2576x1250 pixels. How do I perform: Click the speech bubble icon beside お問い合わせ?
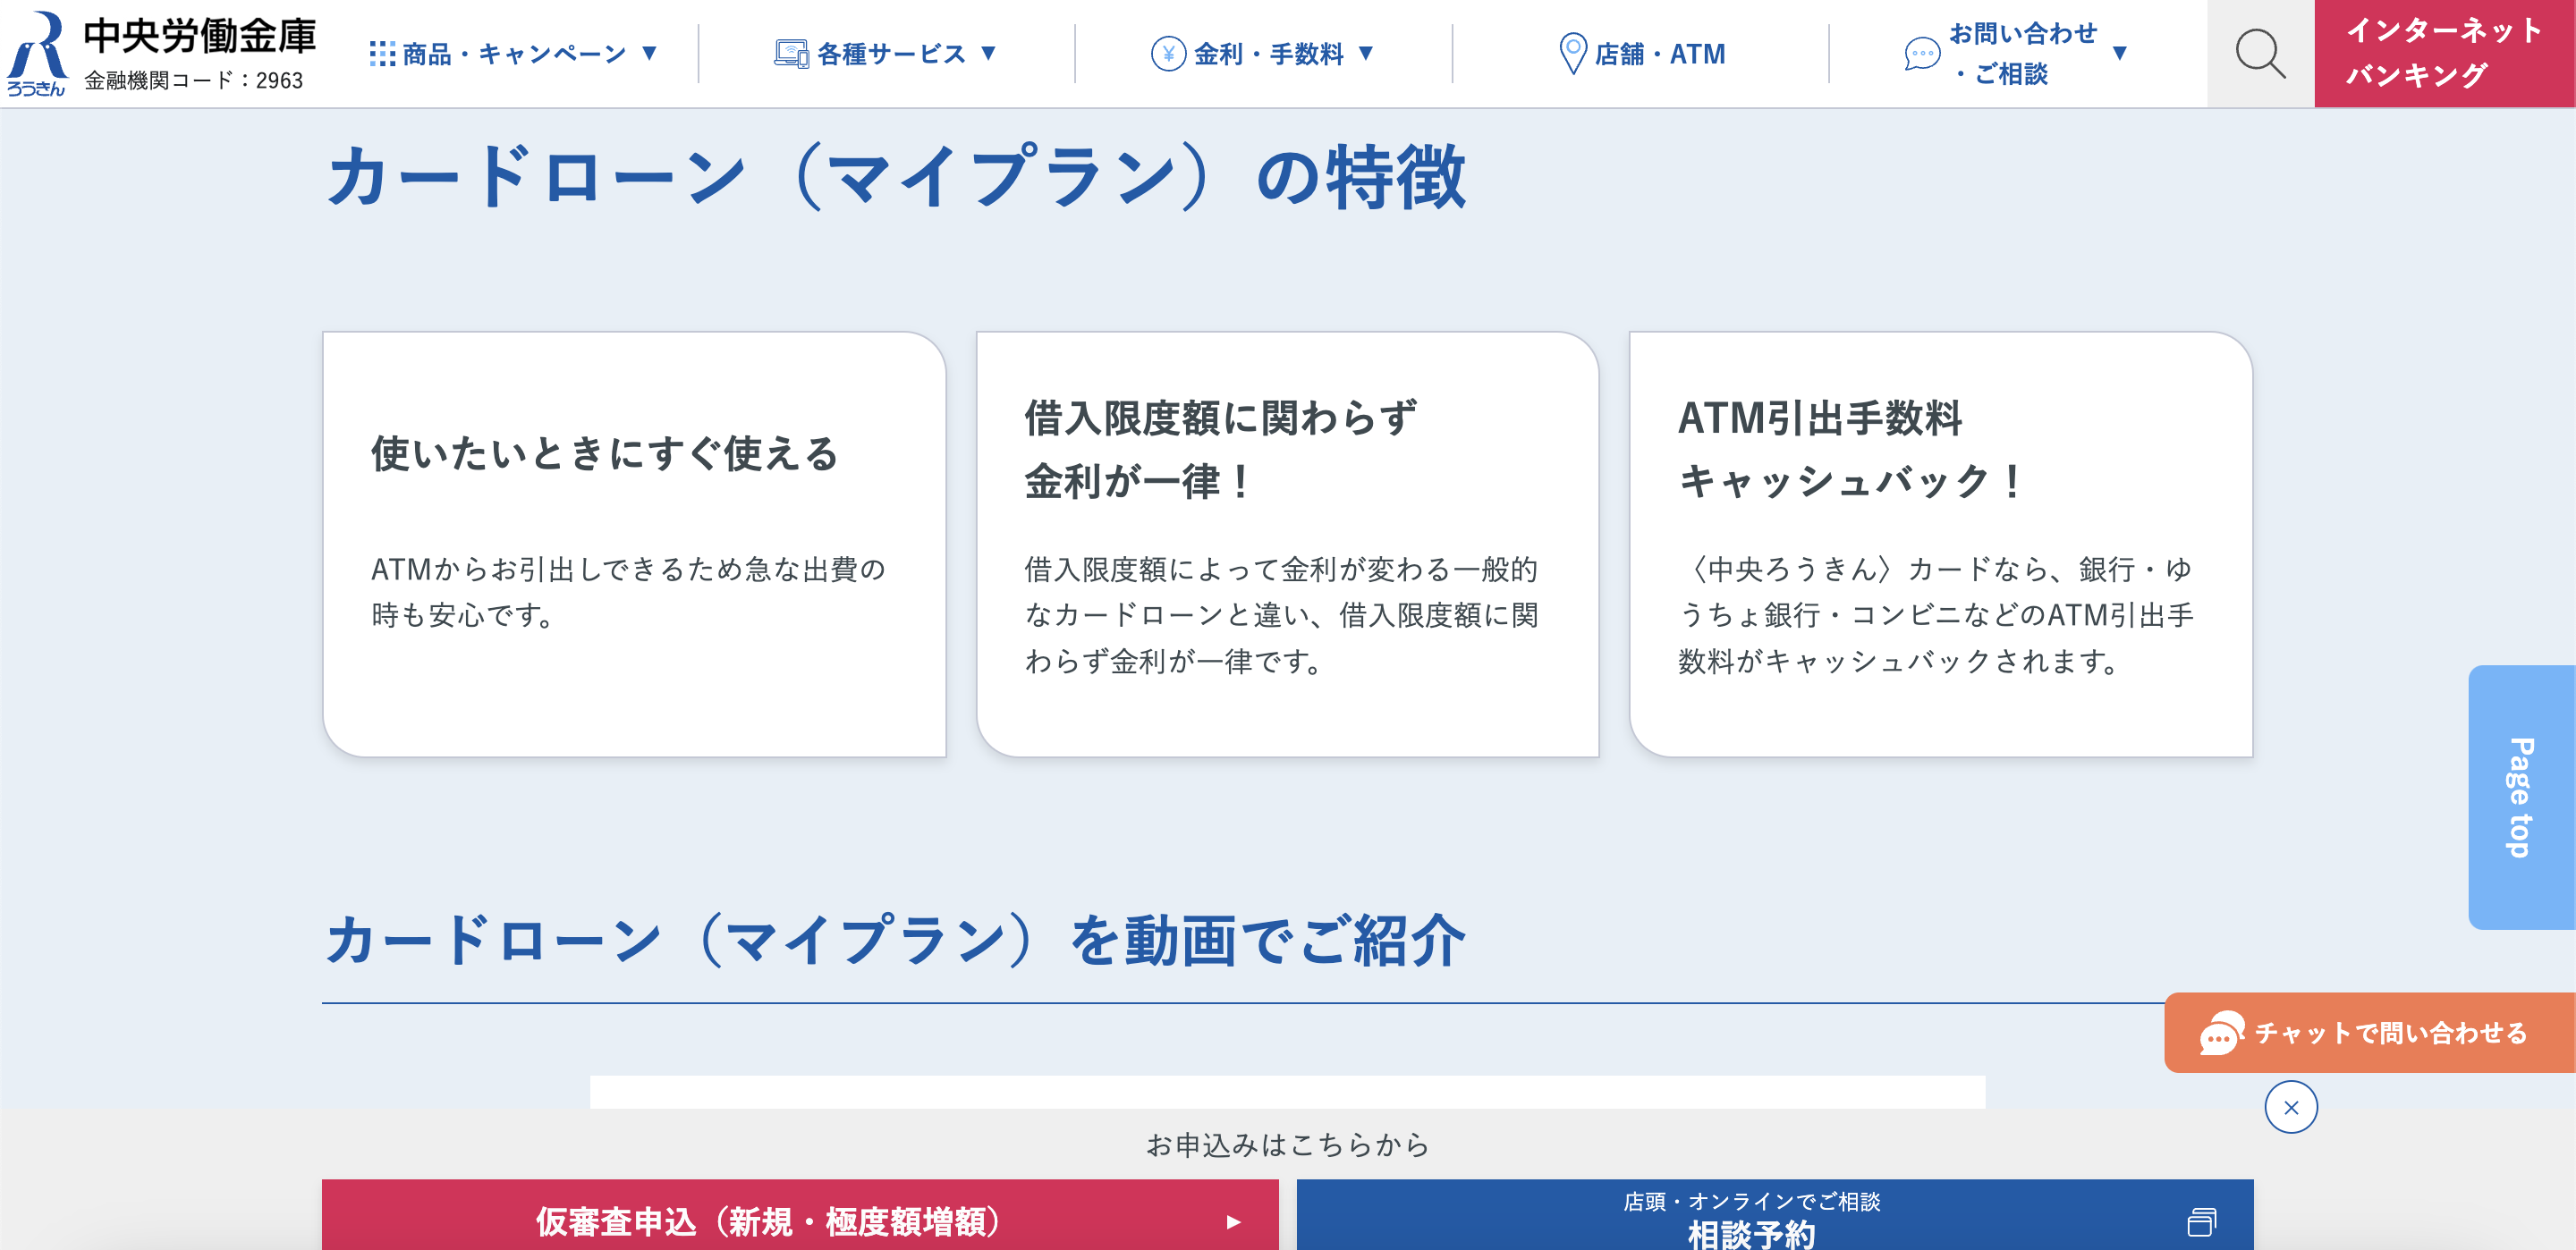pos(1922,54)
